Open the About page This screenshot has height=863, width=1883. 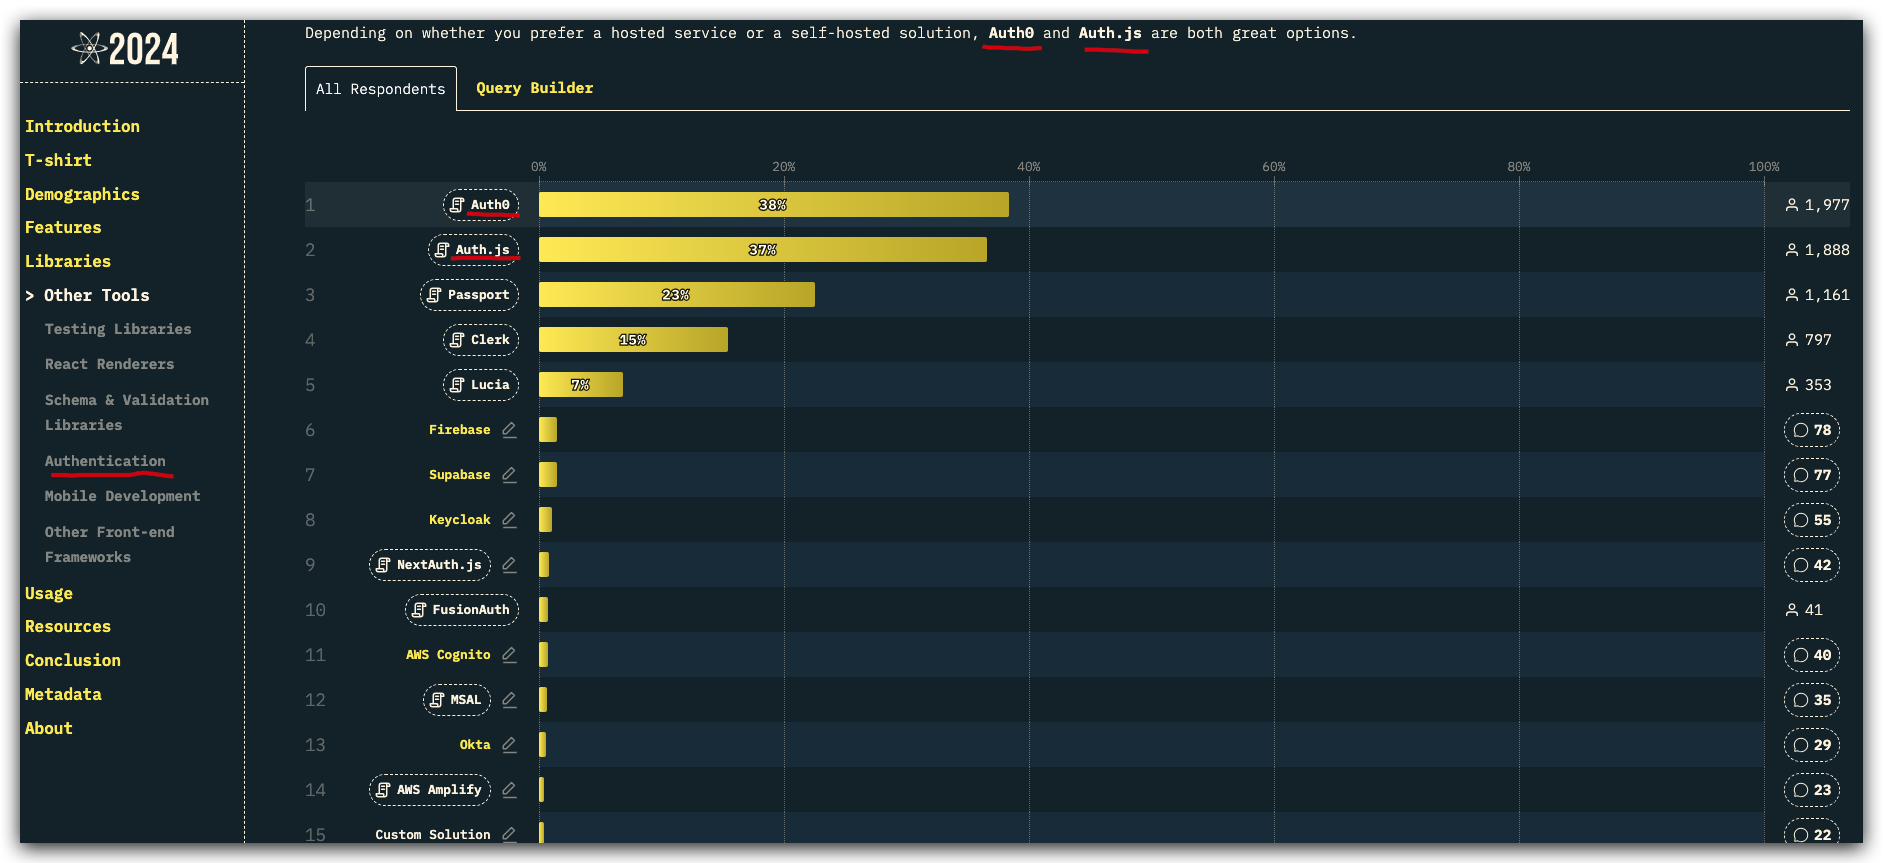coord(49,728)
